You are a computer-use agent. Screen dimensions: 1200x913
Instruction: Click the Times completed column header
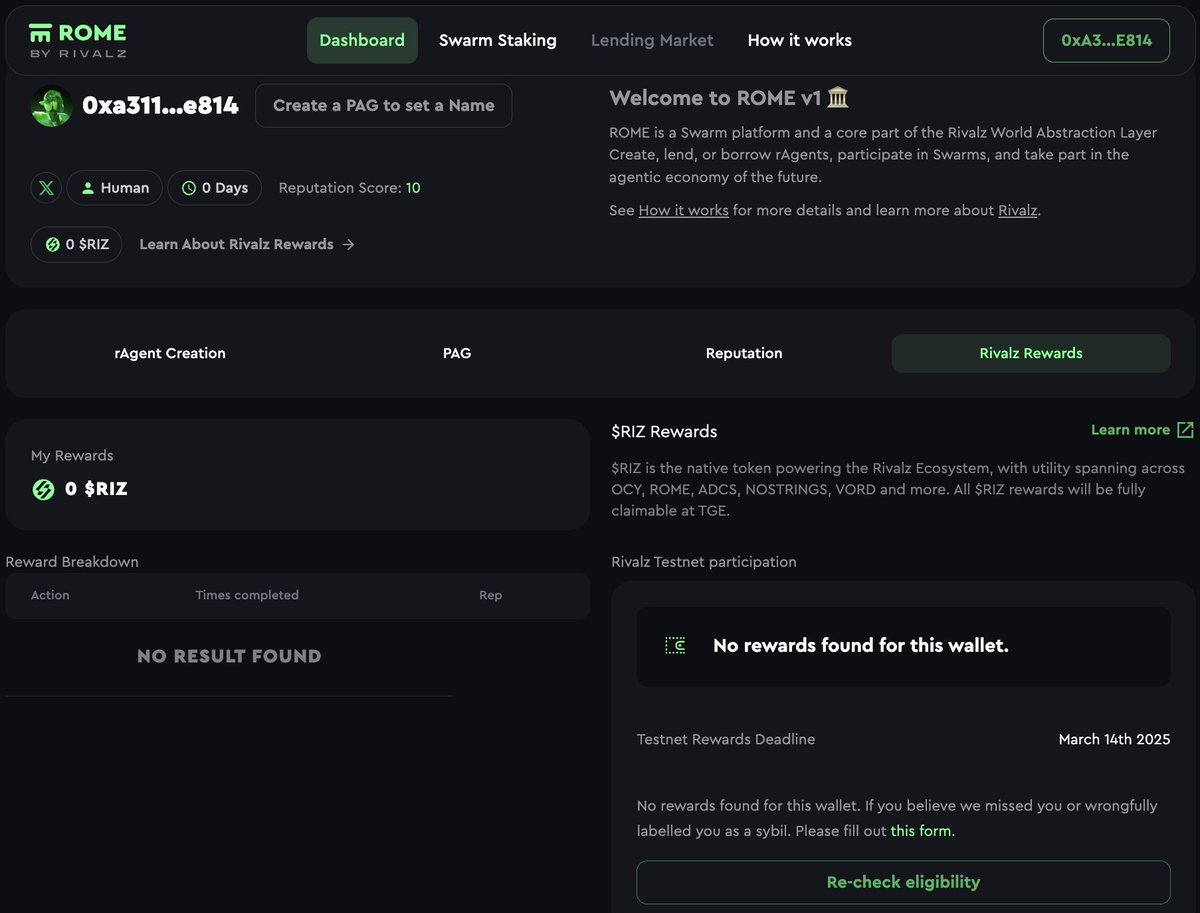click(247, 595)
